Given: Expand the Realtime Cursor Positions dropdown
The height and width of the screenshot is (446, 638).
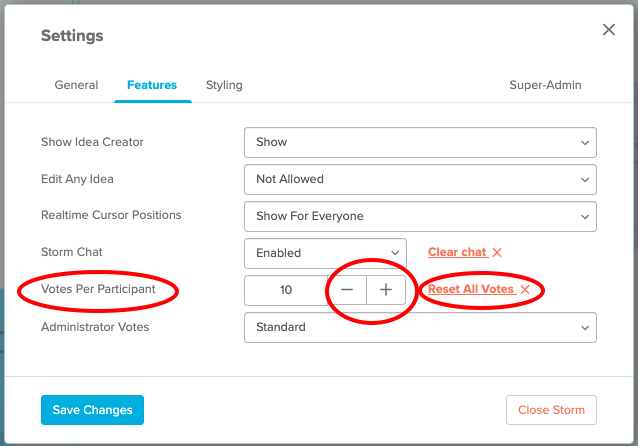Looking at the screenshot, I should click(x=420, y=216).
